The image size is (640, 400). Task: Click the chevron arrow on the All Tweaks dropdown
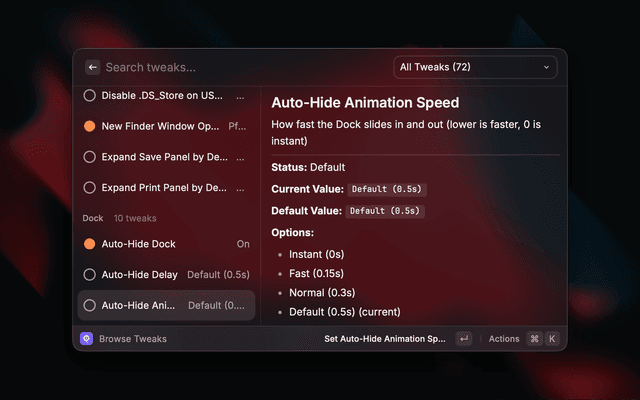546,67
